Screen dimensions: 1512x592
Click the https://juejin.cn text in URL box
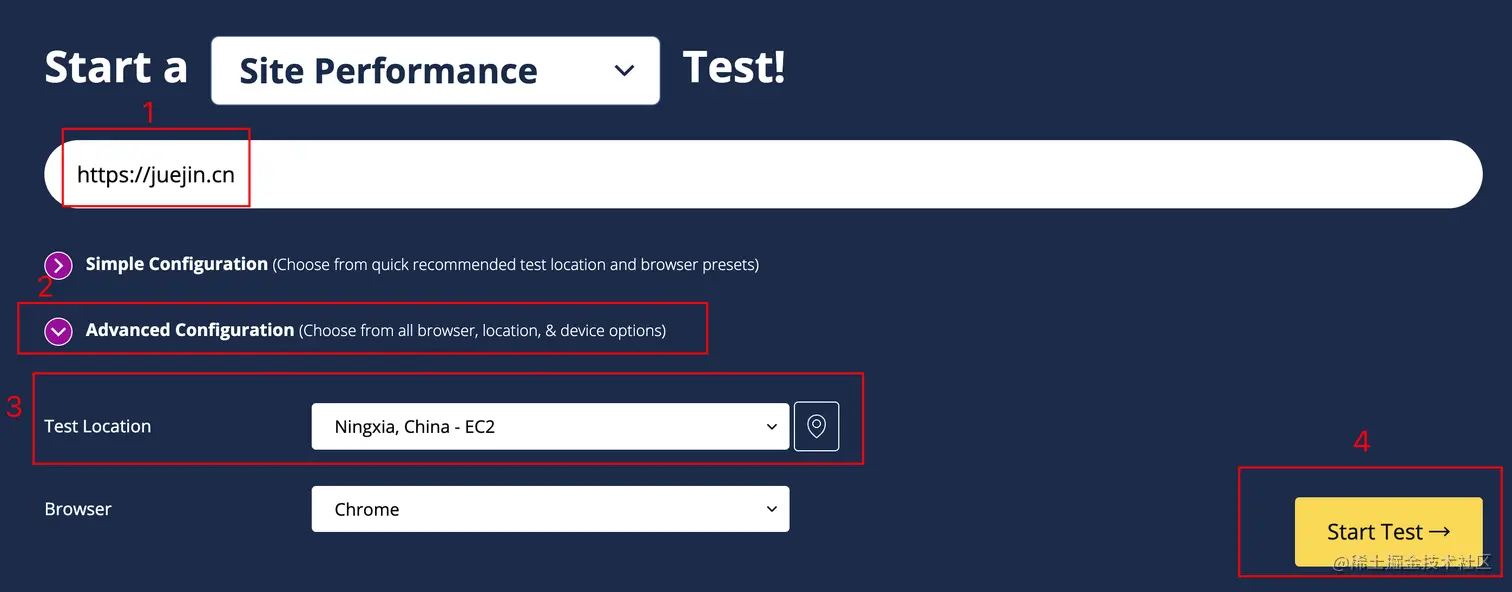[156, 175]
